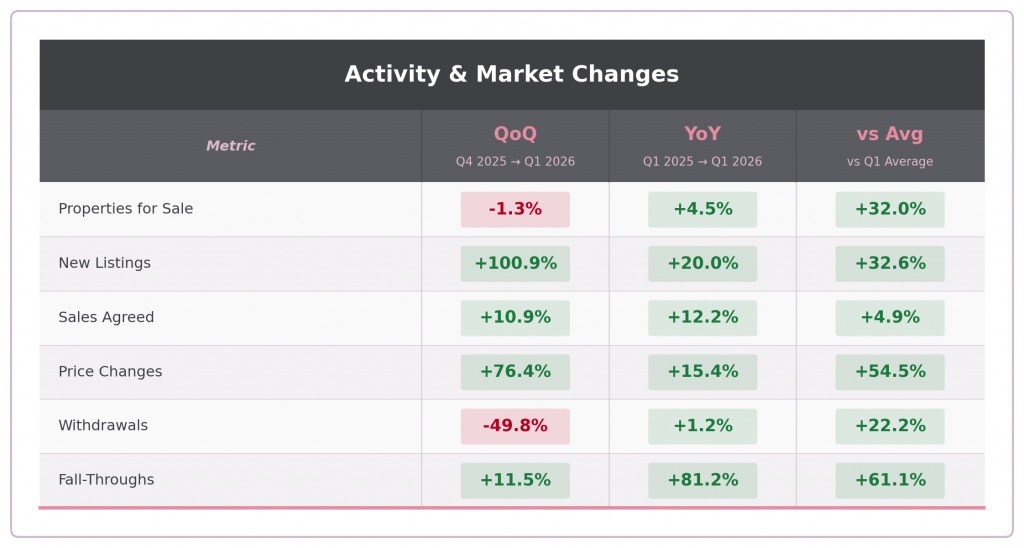Click the New Listings row label
This screenshot has height=548, width=1024.
click(105, 263)
